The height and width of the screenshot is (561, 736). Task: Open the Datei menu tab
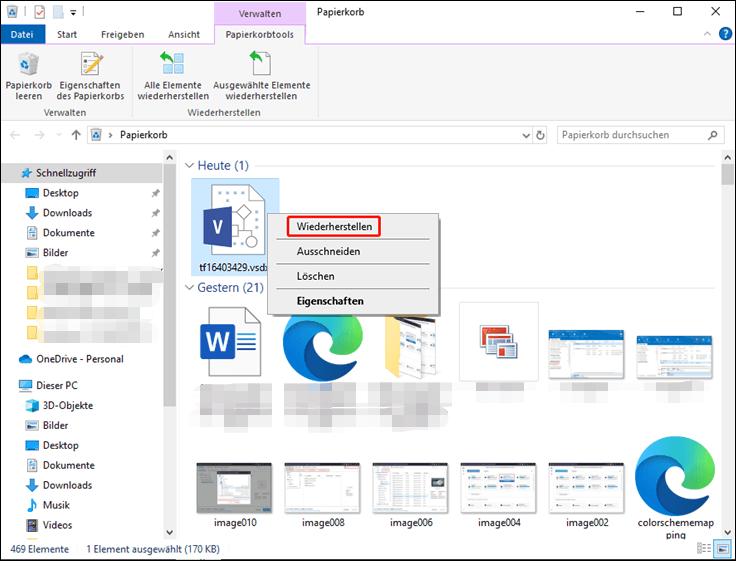click(x=21, y=34)
